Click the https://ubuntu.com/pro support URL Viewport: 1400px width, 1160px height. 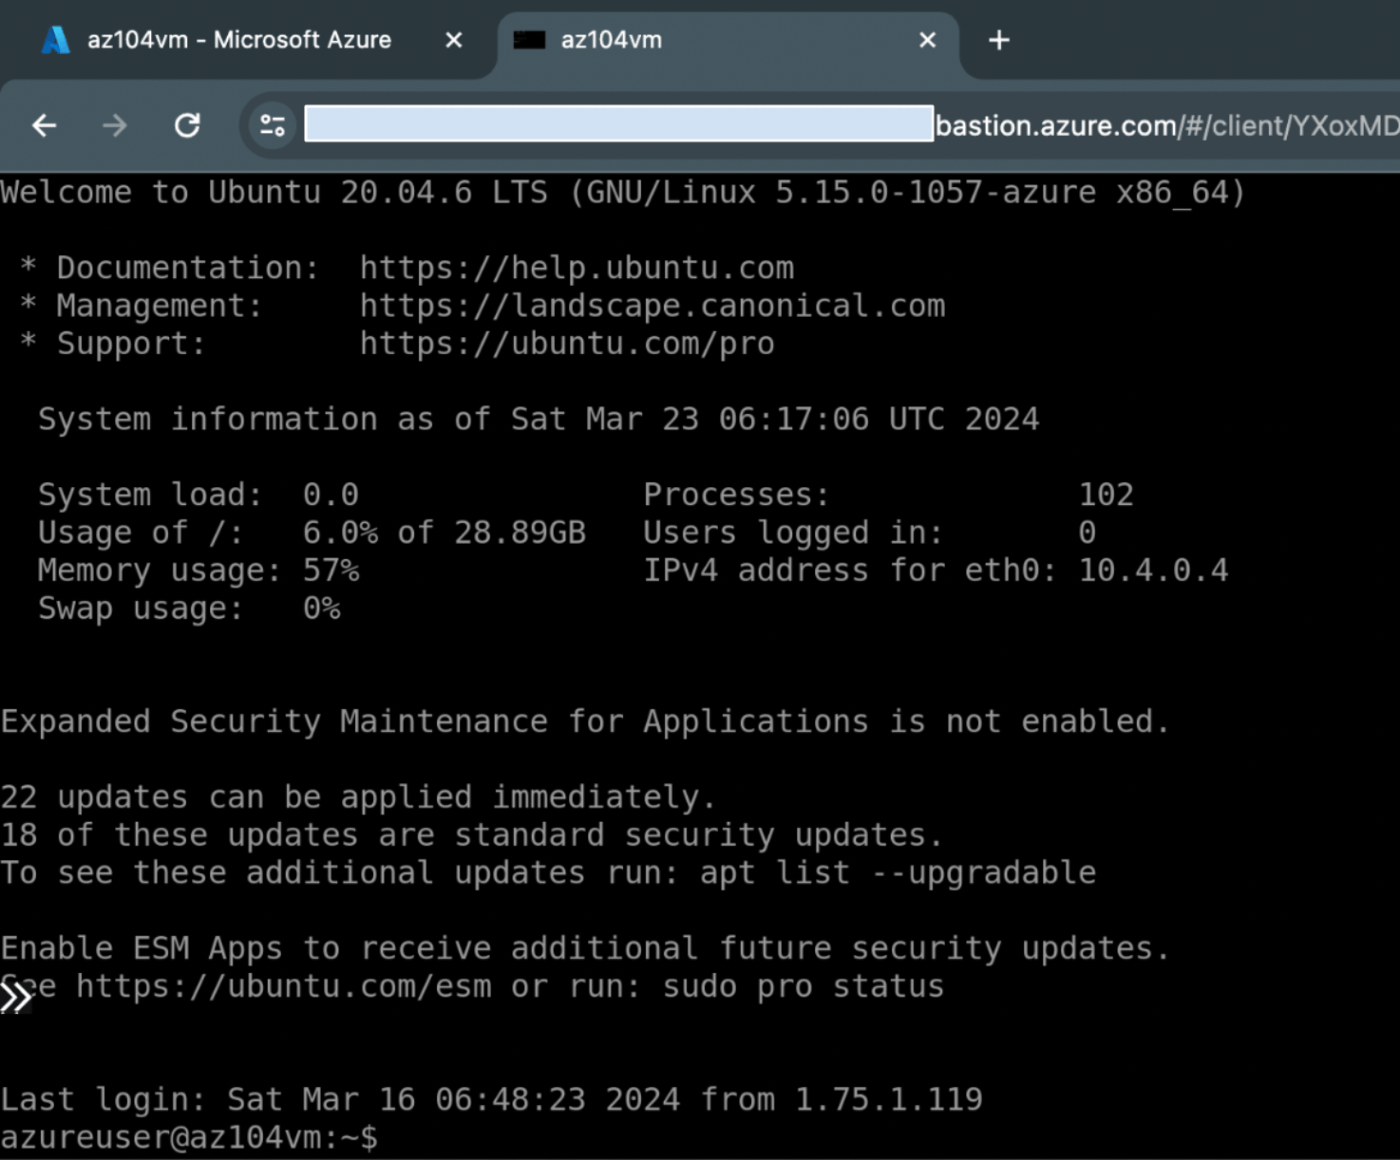pyautogui.click(x=567, y=344)
